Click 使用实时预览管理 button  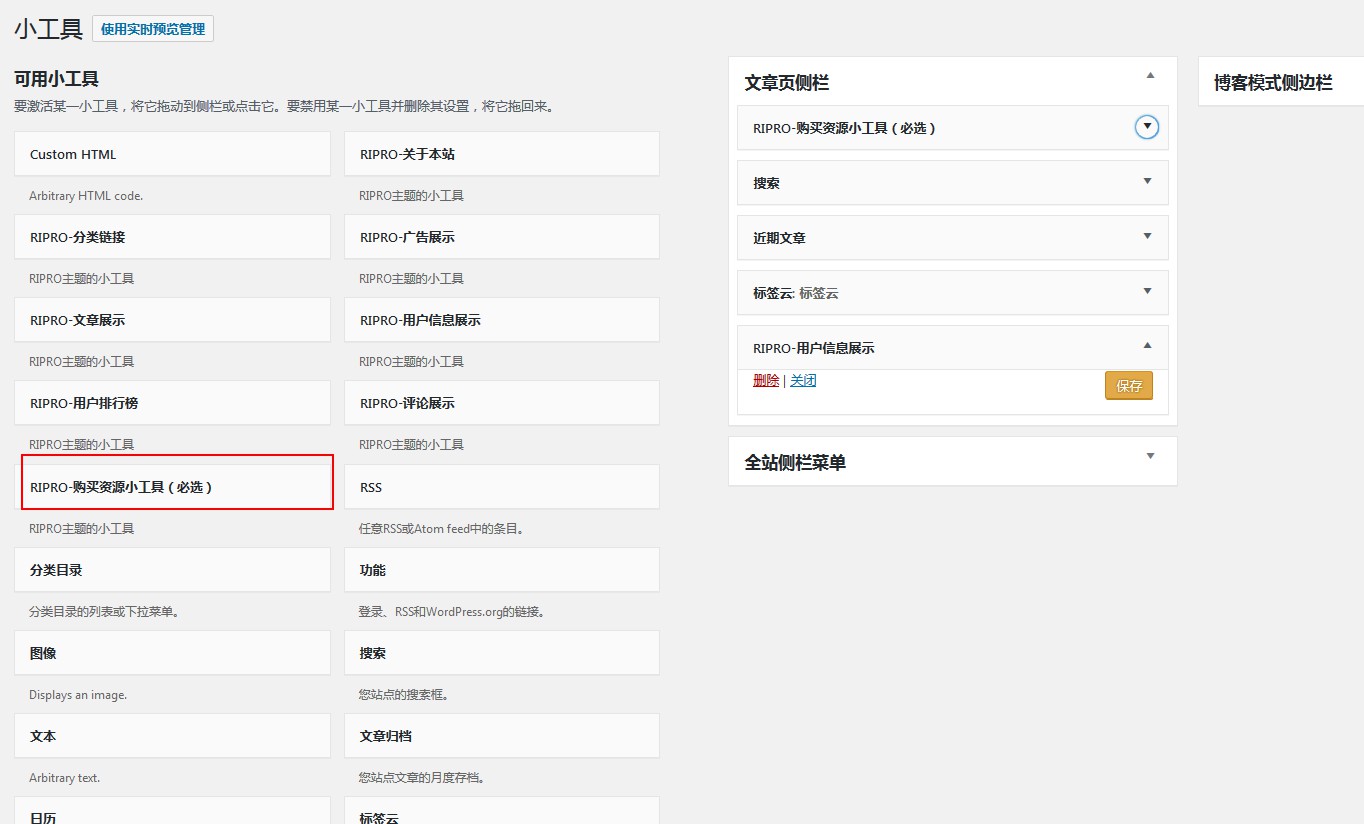coord(153,29)
